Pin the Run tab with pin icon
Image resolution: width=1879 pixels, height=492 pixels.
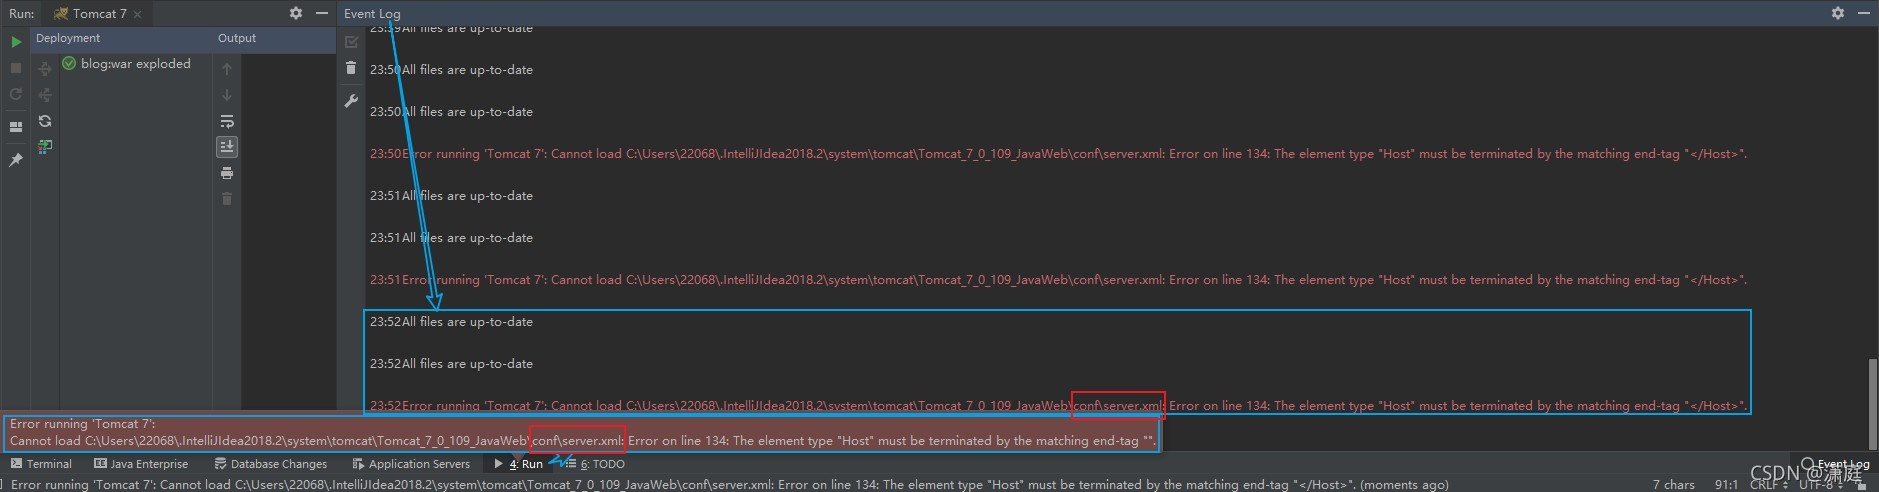coord(16,159)
